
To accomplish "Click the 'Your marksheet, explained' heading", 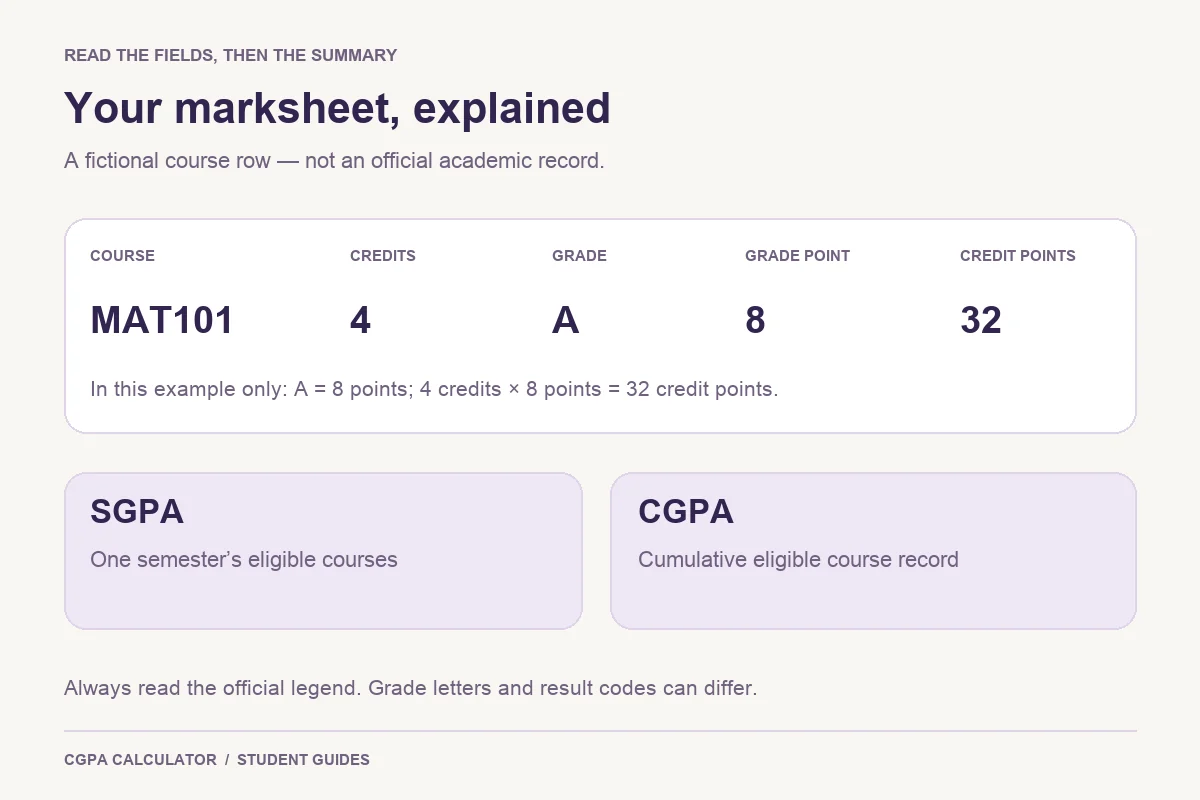I will [337, 108].
